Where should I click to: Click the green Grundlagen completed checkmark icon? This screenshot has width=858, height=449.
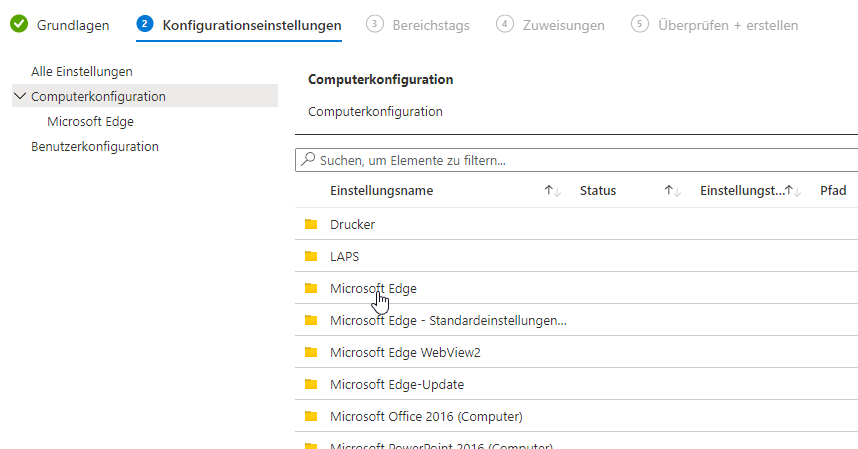[x=19, y=24]
